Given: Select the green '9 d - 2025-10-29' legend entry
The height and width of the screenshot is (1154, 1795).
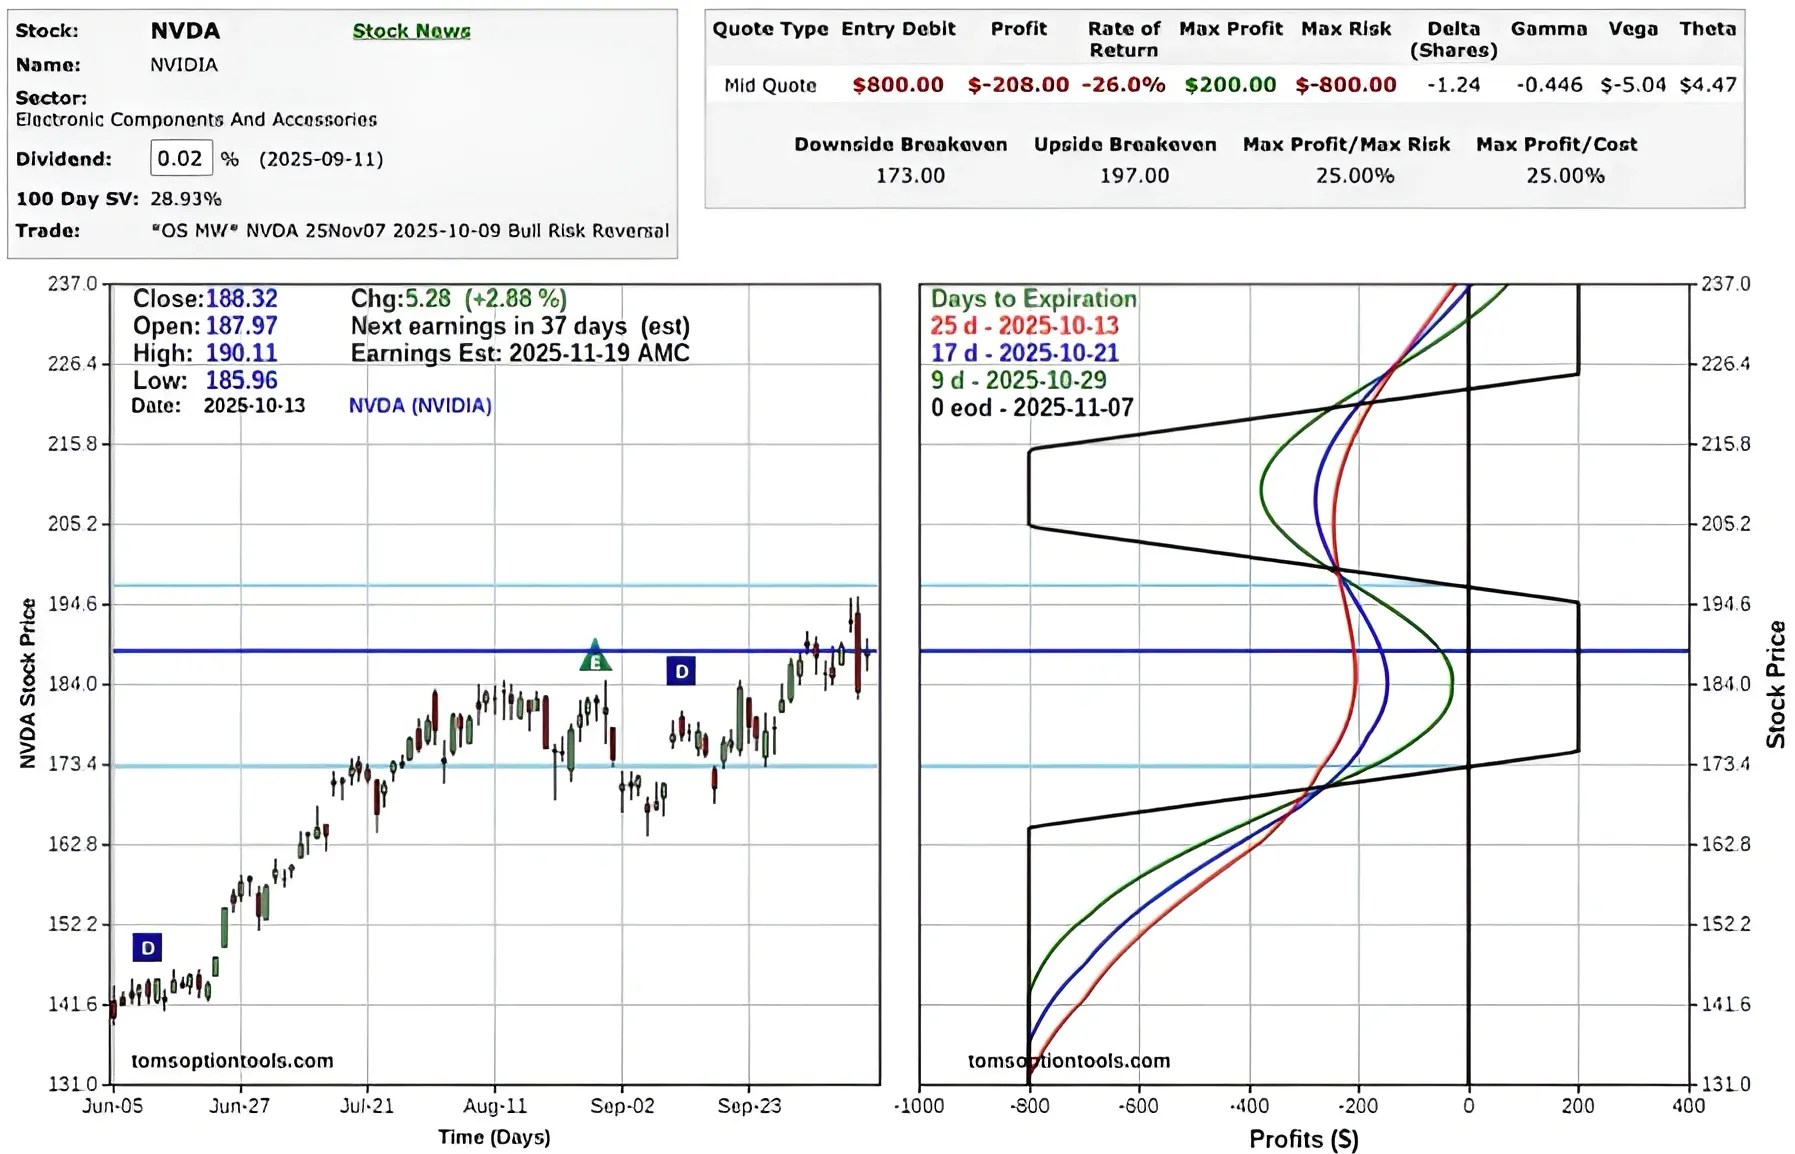Looking at the screenshot, I should (x=1019, y=380).
